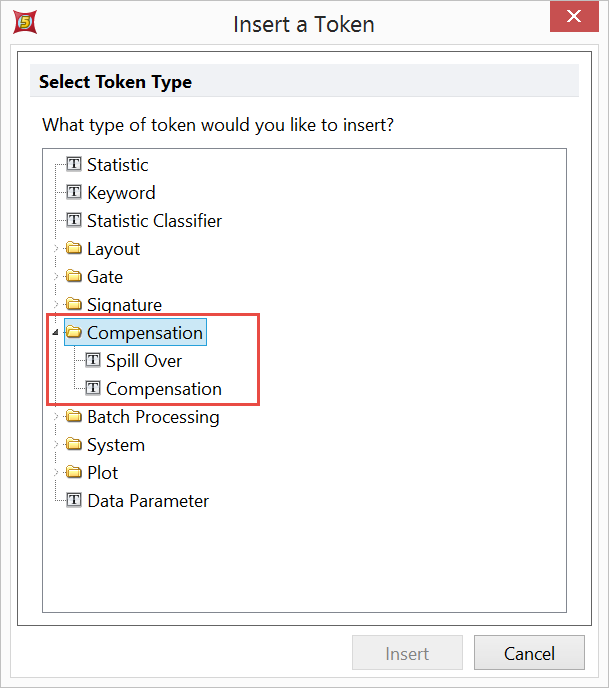Click the Gate folder icon
609x688 pixels.
(x=74, y=277)
